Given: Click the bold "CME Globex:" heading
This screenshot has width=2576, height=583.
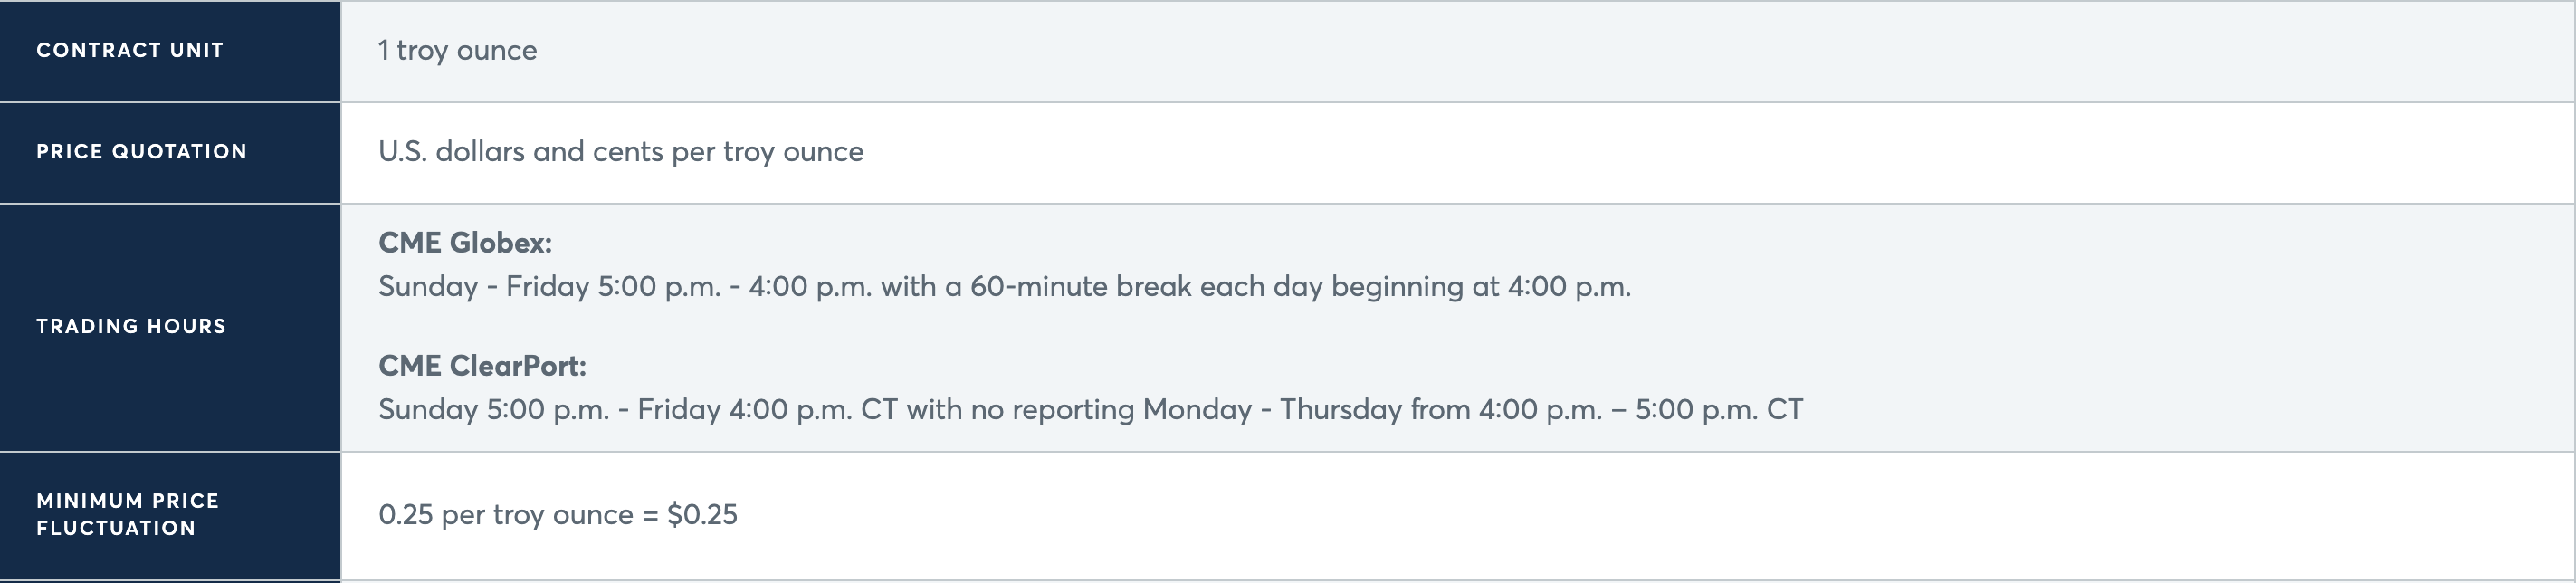Looking at the screenshot, I should click(465, 243).
